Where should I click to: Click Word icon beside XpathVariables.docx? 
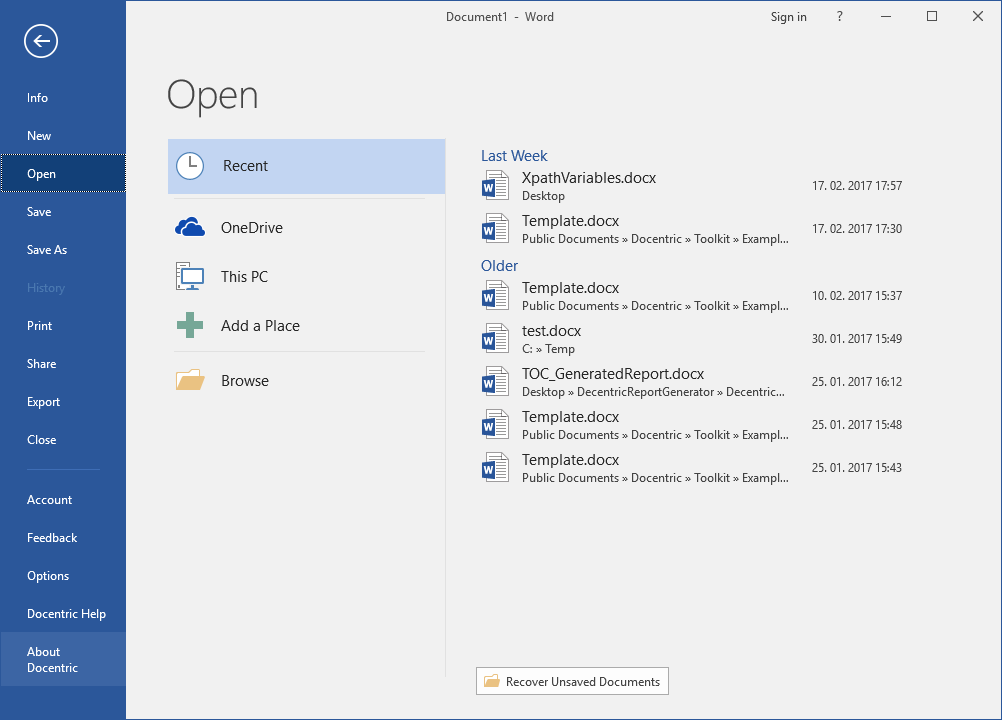(x=495, y=185)
